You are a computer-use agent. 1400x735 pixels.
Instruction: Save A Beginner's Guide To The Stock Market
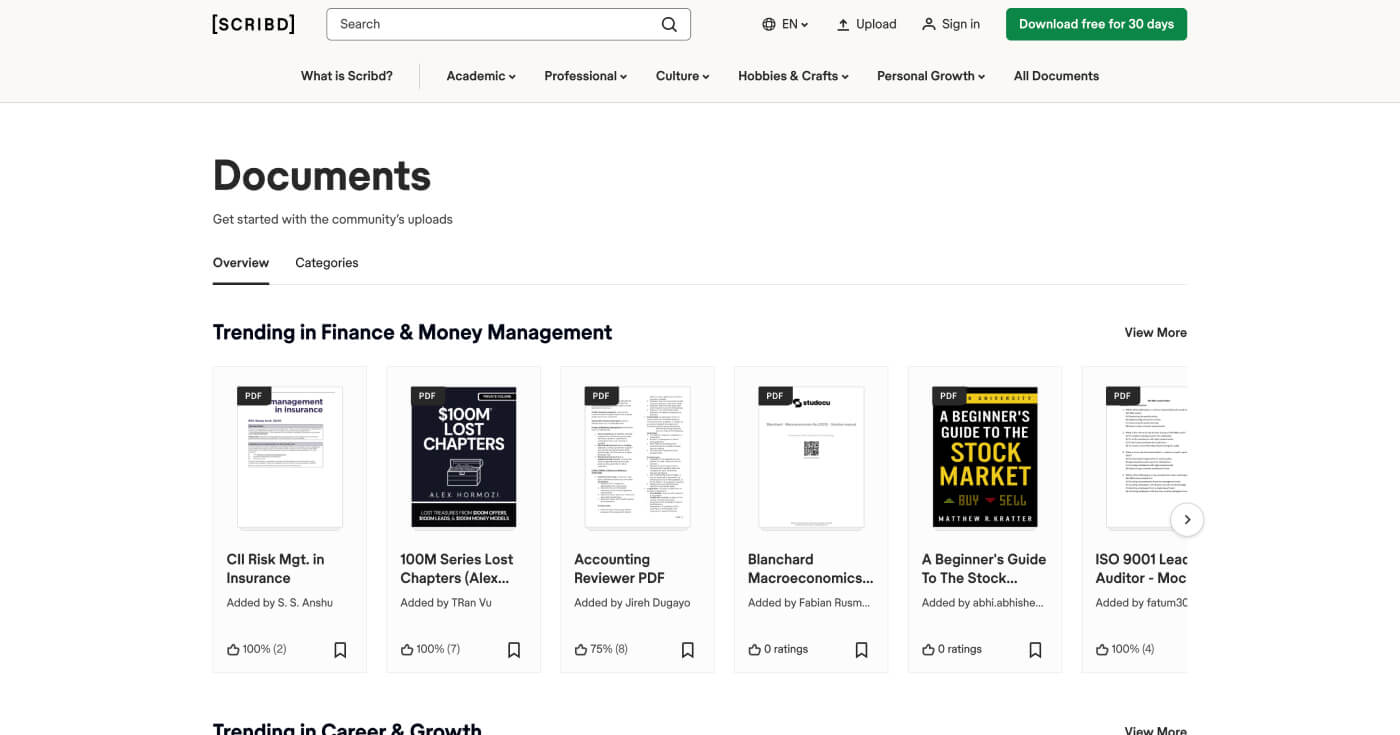pyautogui.click(x=1035, y=649)
